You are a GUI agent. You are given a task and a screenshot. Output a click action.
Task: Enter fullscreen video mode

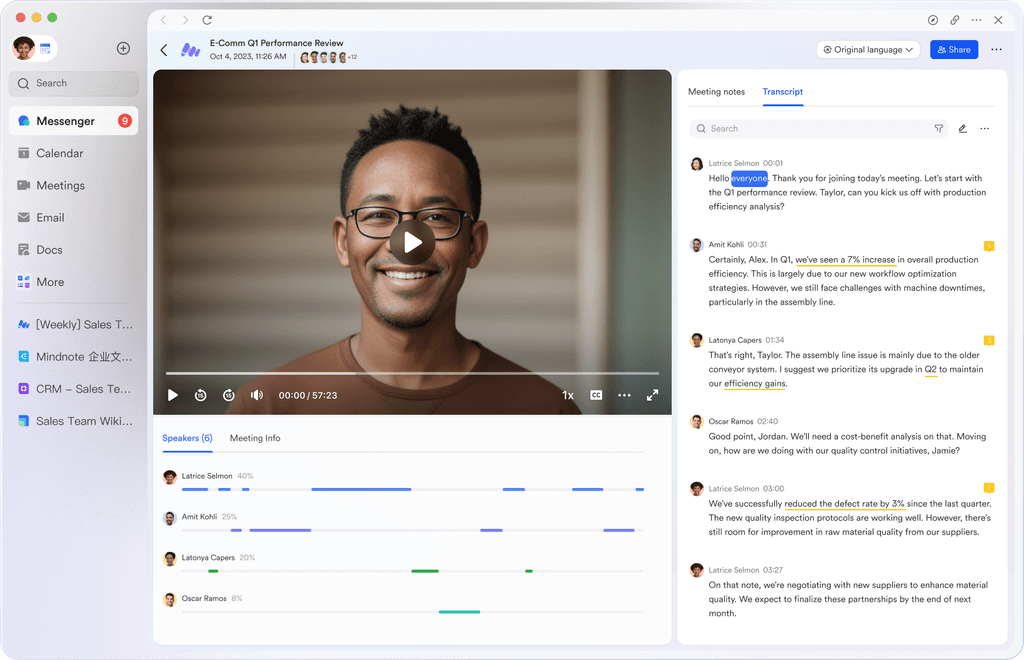point(652,395)
